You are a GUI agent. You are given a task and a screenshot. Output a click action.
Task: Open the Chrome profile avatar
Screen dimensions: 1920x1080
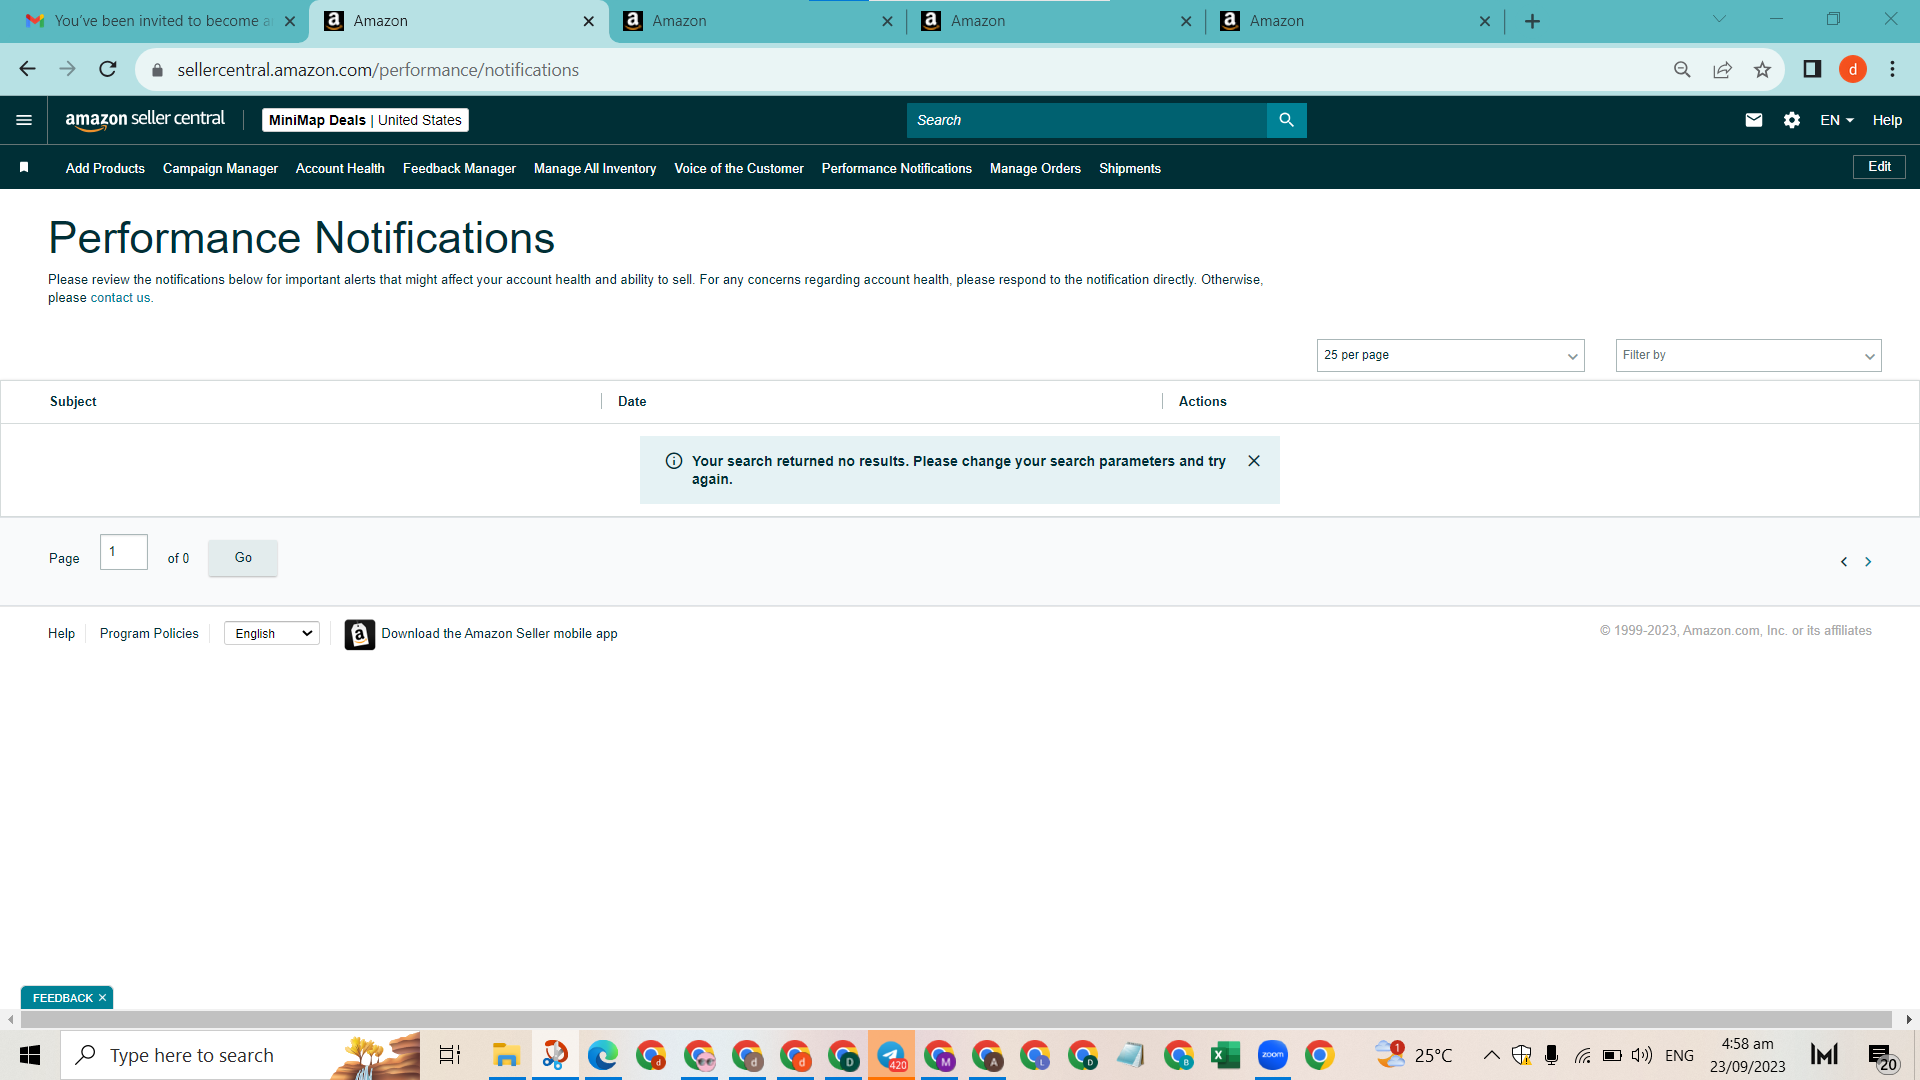1853,69
